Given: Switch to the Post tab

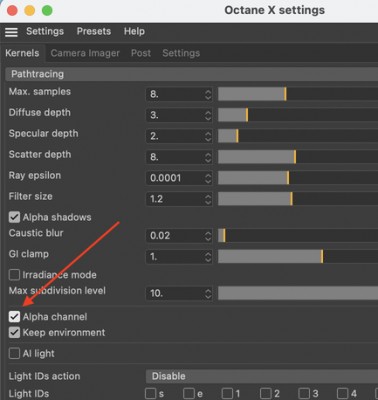Looking at the screenshot, I should pyautogui.click(x=141, y=53).
